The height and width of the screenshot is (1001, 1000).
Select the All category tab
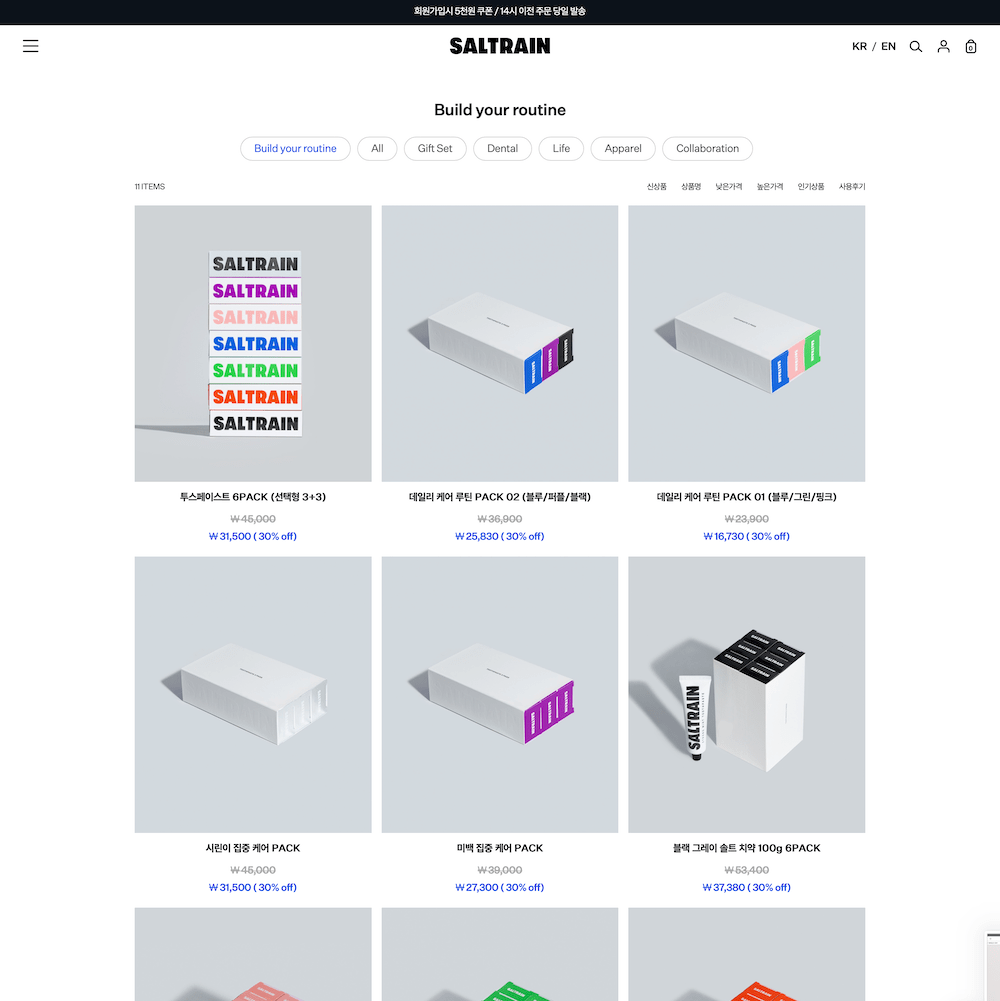(377, 149)
